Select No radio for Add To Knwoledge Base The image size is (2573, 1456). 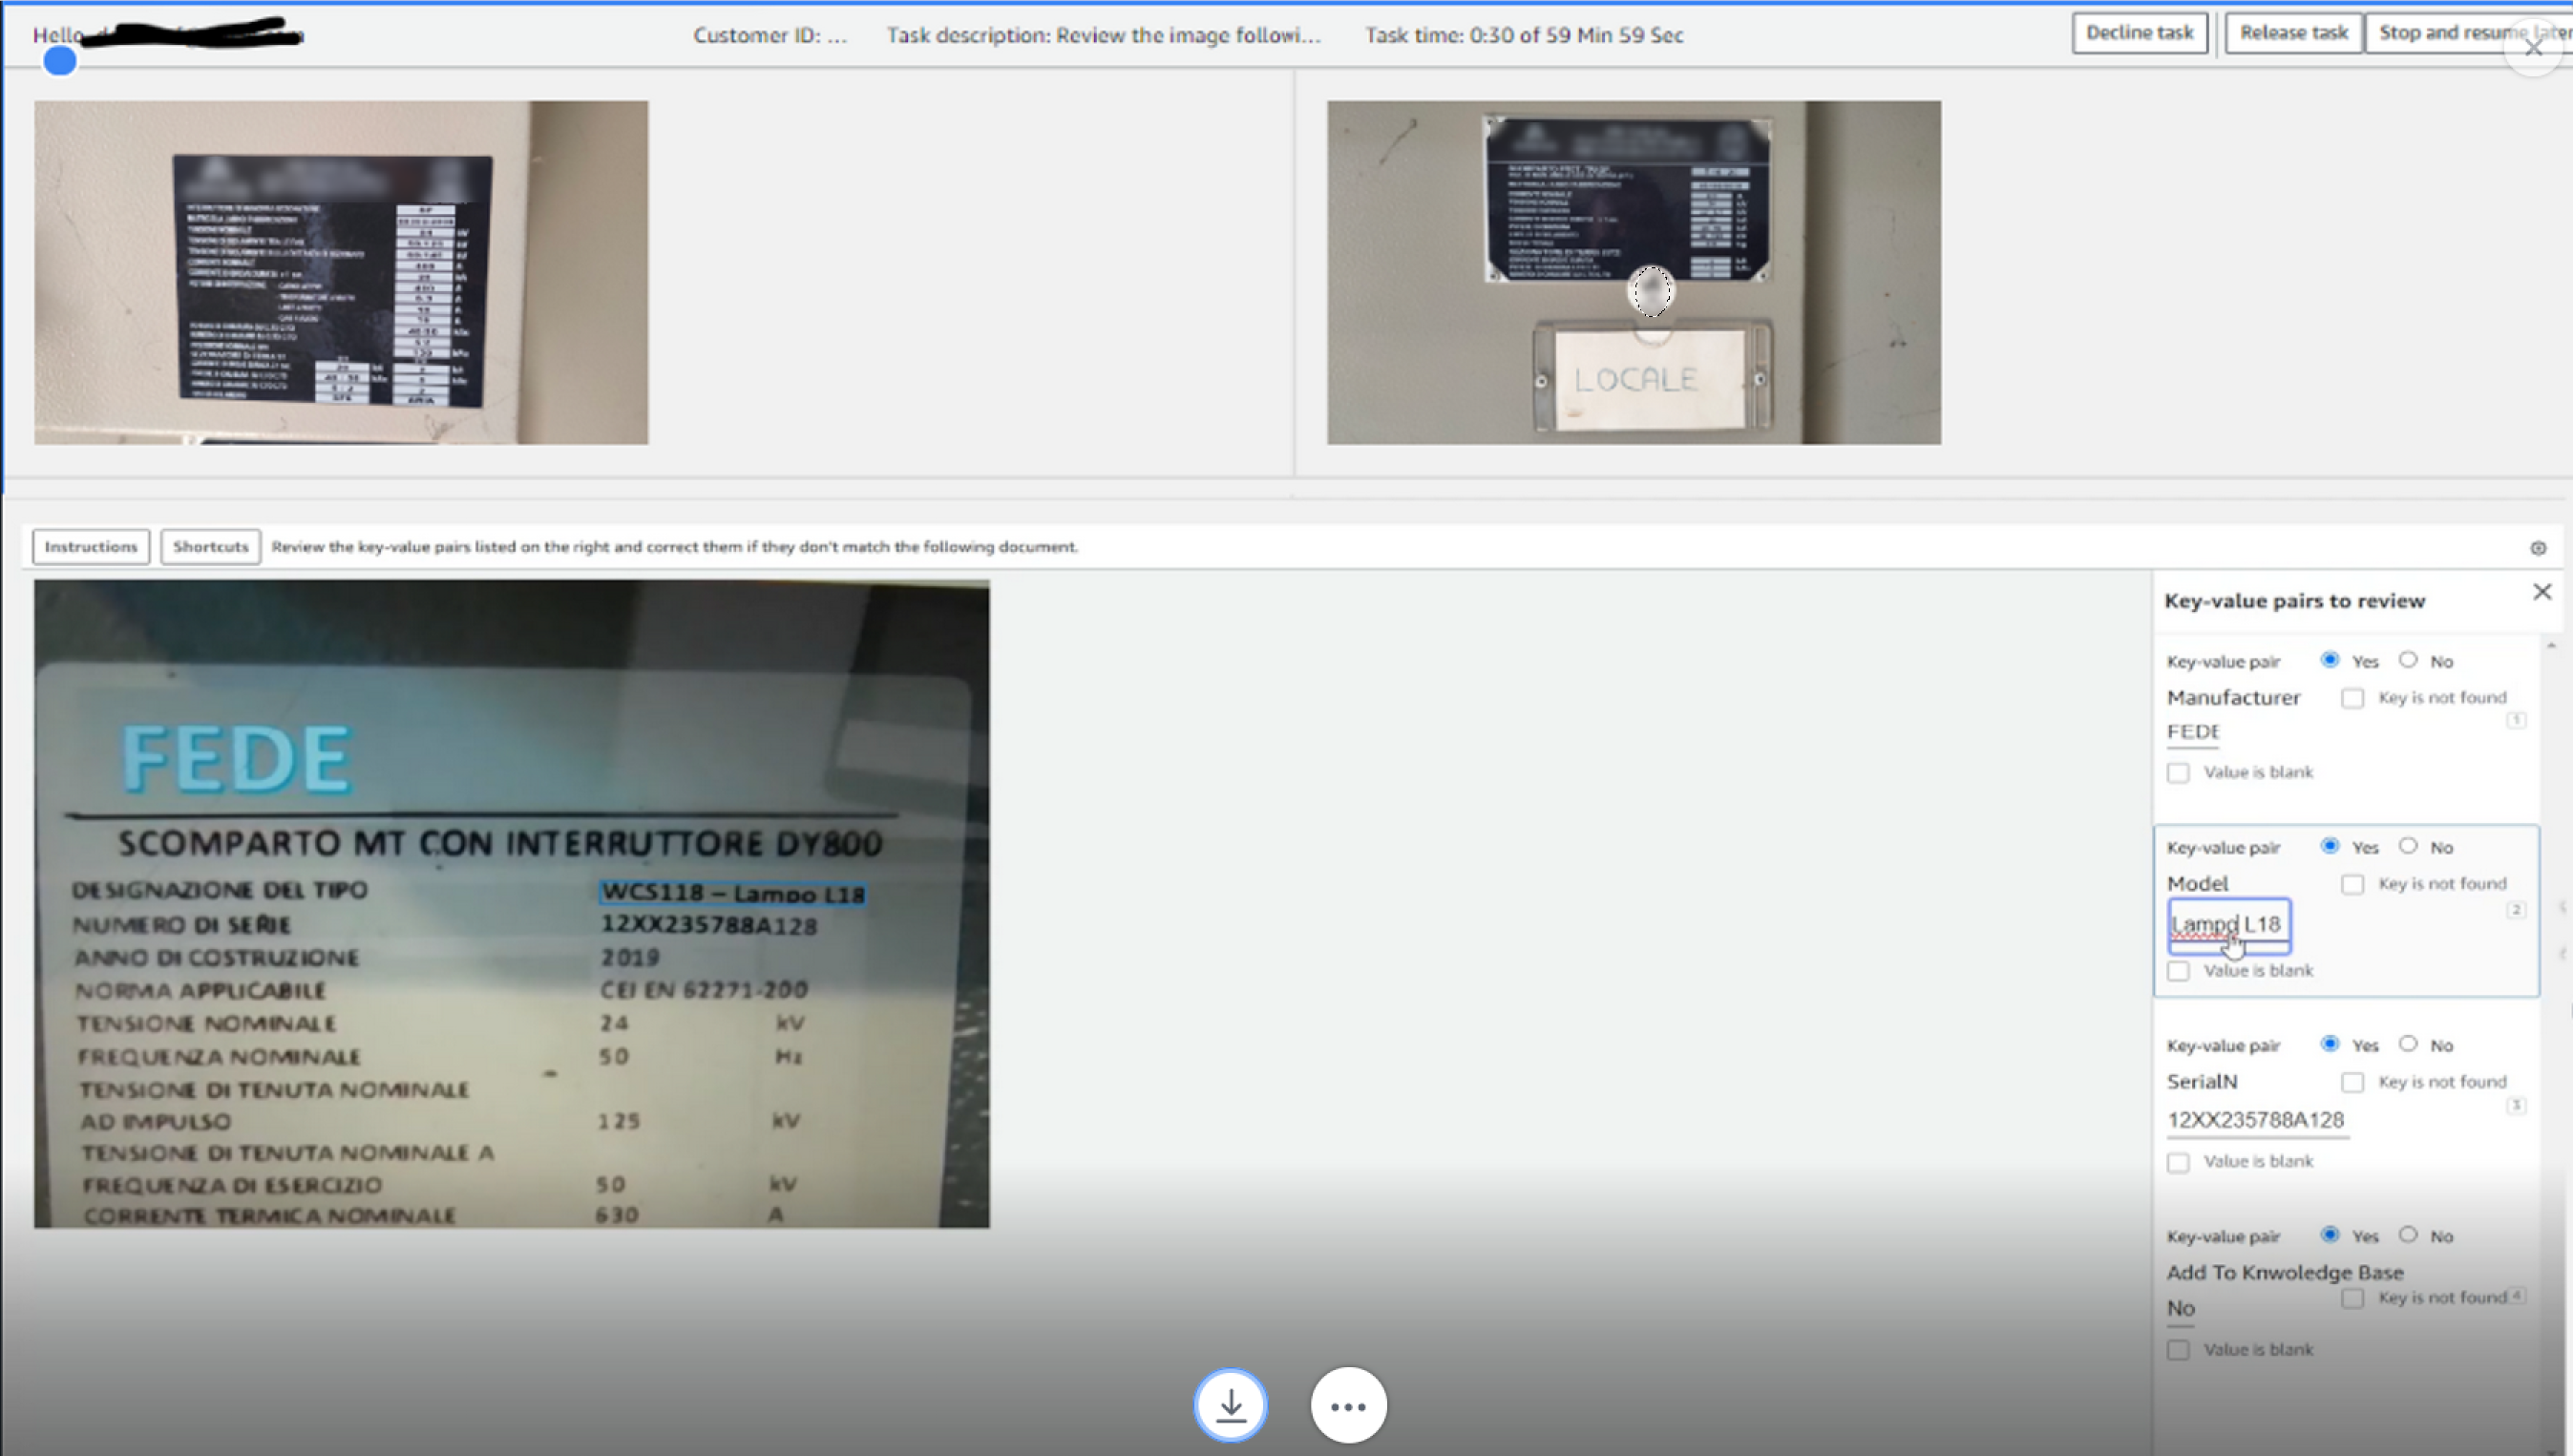[x=2408, y=1236]
